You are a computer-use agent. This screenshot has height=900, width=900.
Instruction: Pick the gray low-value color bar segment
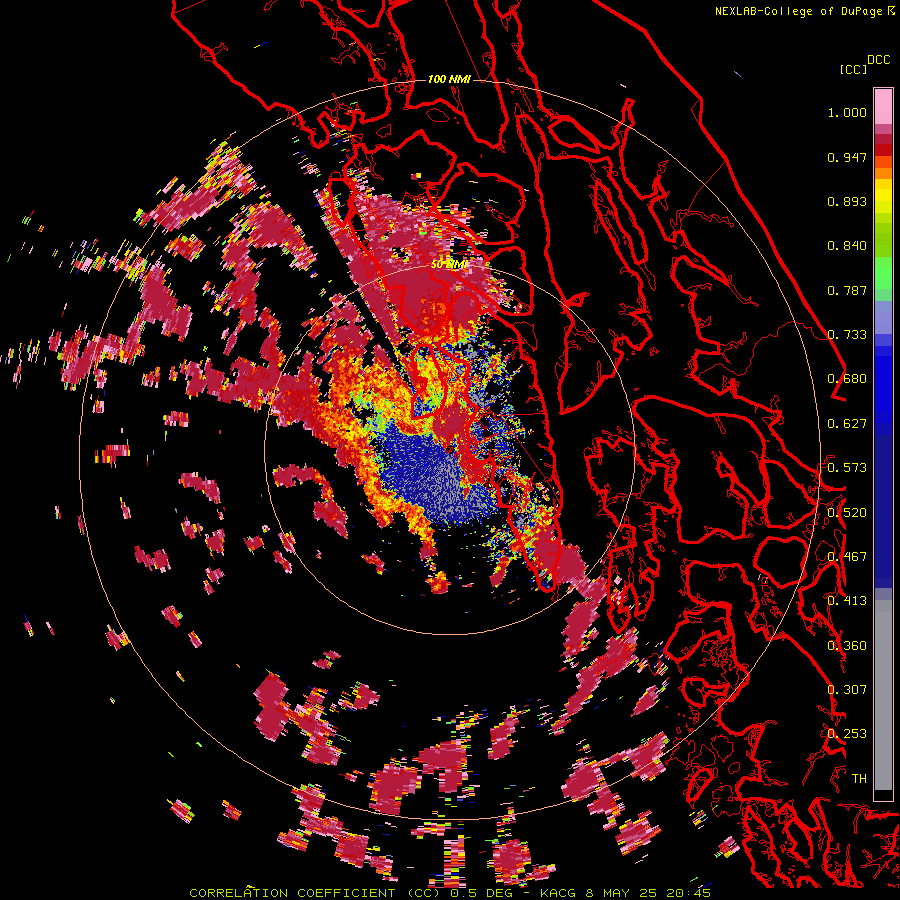tap(883, 695)
